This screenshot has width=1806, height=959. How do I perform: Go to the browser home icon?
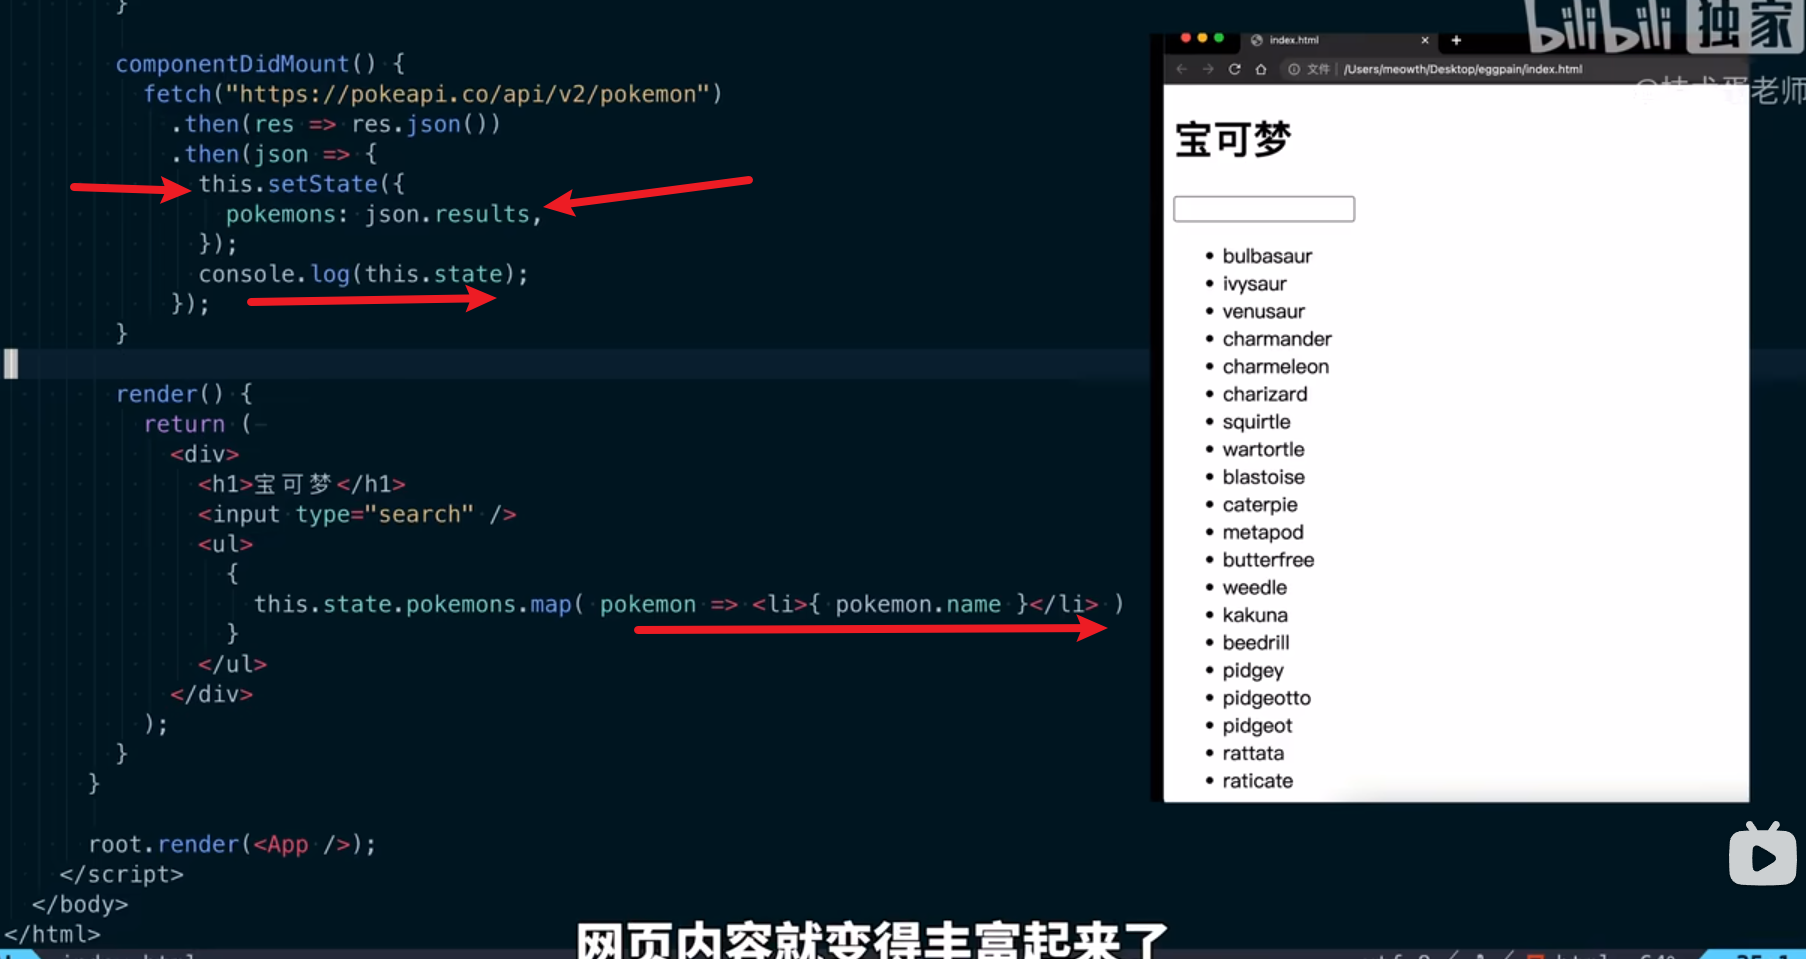(1261, 69)
